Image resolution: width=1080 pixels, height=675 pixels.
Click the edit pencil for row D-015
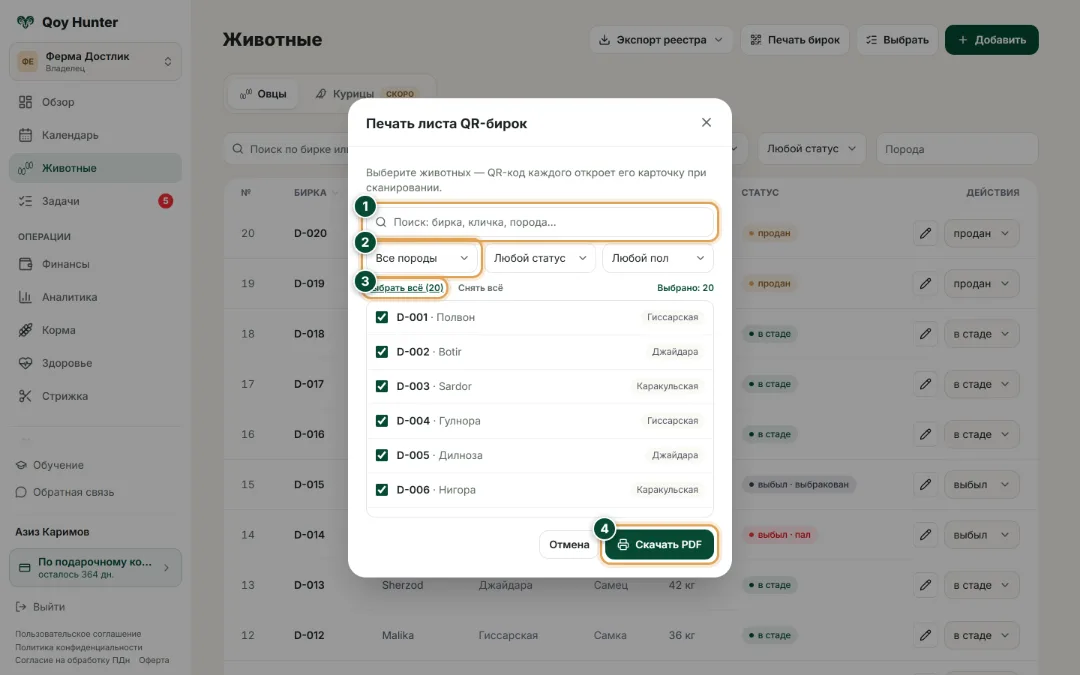[925, 485]
